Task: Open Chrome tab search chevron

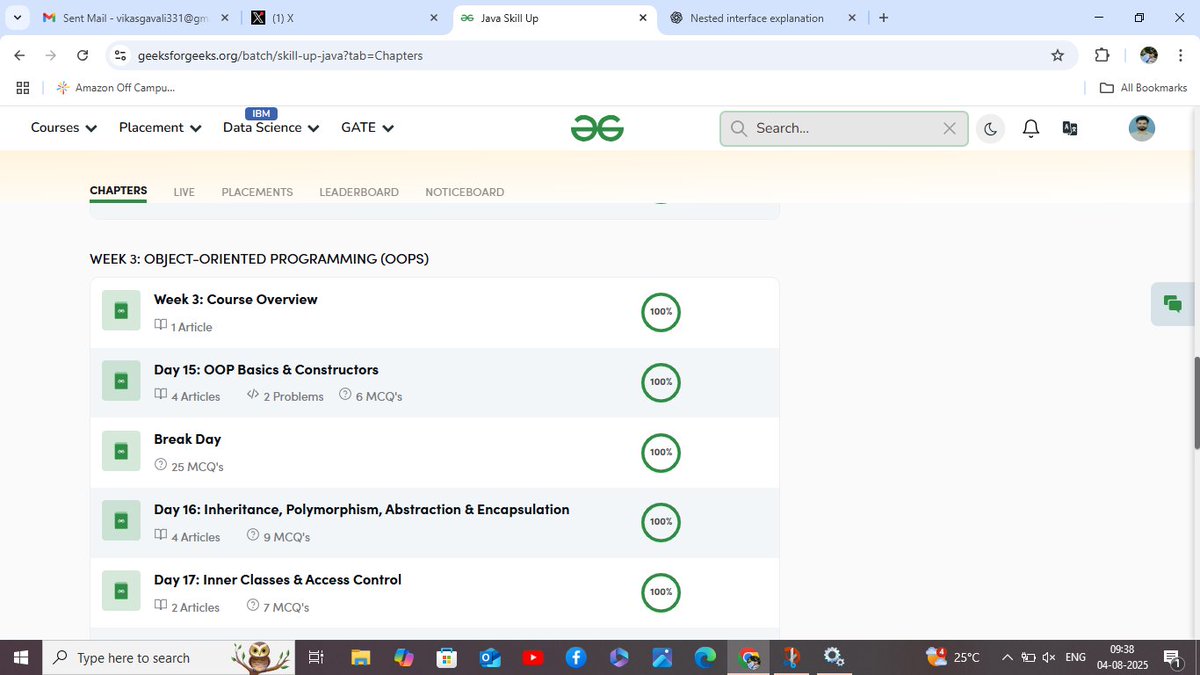Action: (x=17, y=18)
